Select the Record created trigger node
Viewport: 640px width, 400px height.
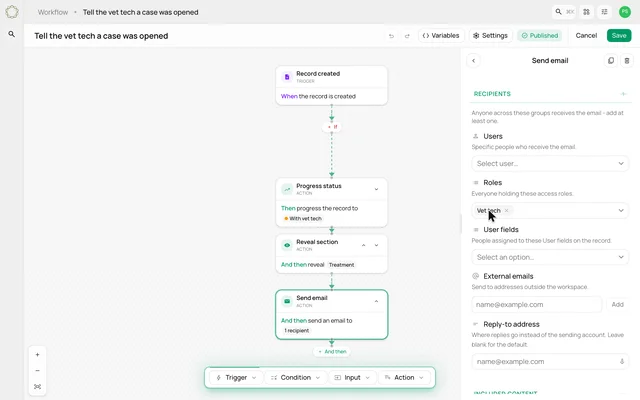(x=331, y=85)
